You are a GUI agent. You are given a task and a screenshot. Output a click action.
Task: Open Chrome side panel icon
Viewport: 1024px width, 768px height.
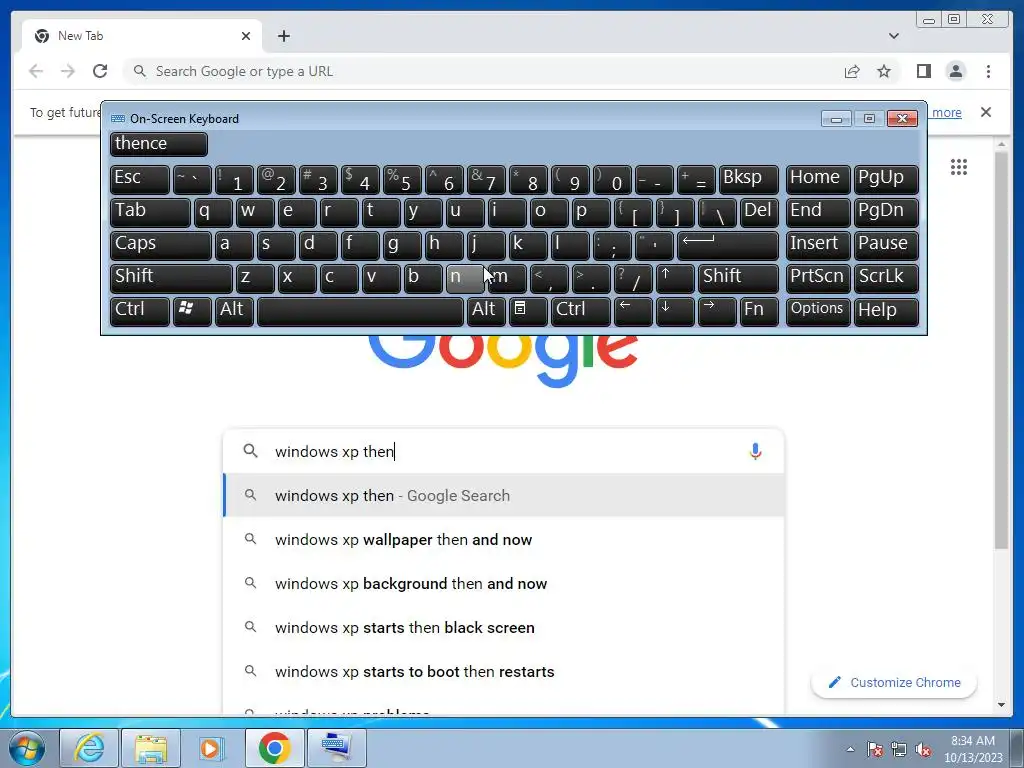click(x=923, y=71)
